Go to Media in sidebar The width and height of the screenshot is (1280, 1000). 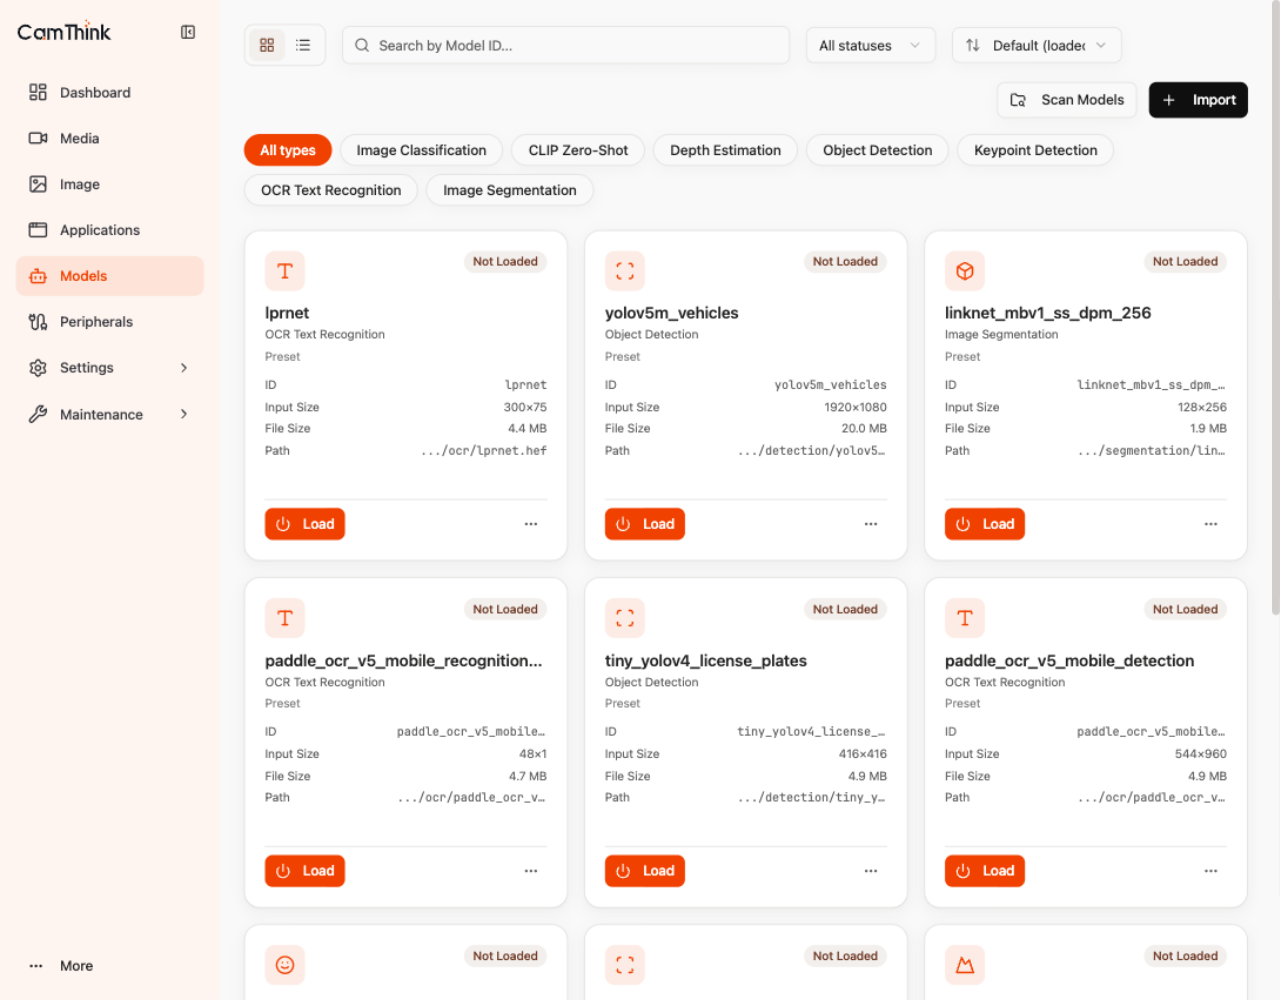[x=110, y=138]
